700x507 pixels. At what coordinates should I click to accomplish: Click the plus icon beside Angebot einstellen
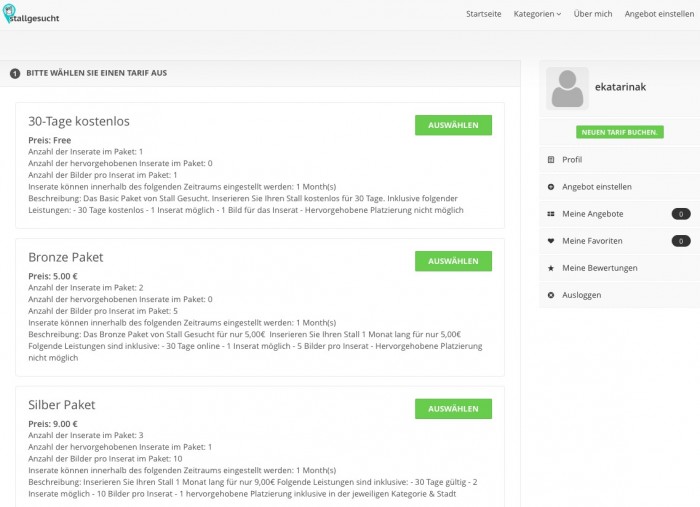tap(551, 187)
